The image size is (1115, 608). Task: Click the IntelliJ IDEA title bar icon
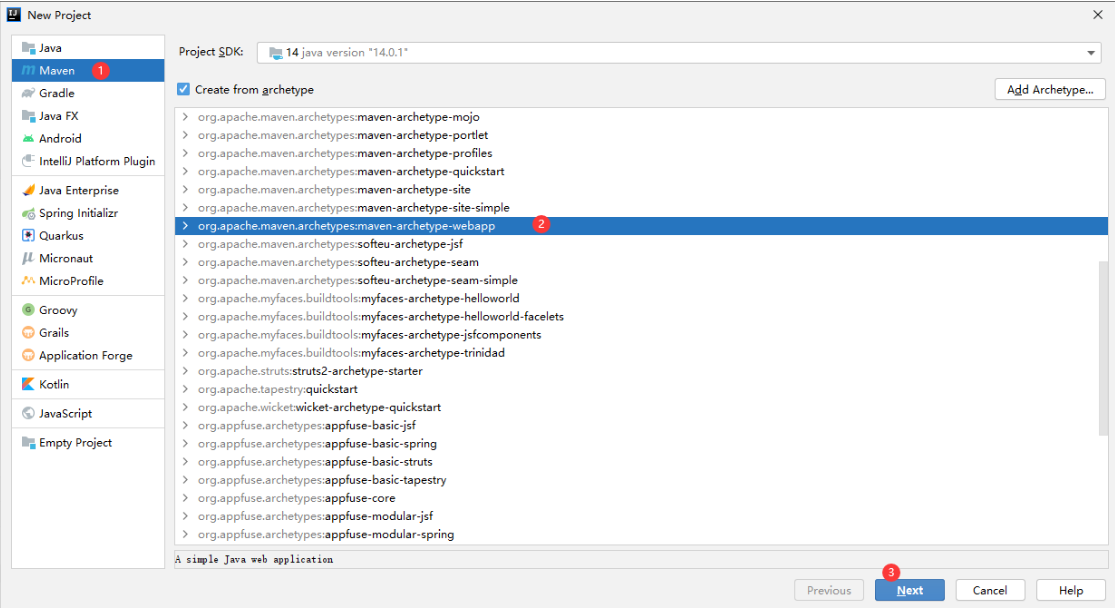pyautogui.click(x=14, y=14)
